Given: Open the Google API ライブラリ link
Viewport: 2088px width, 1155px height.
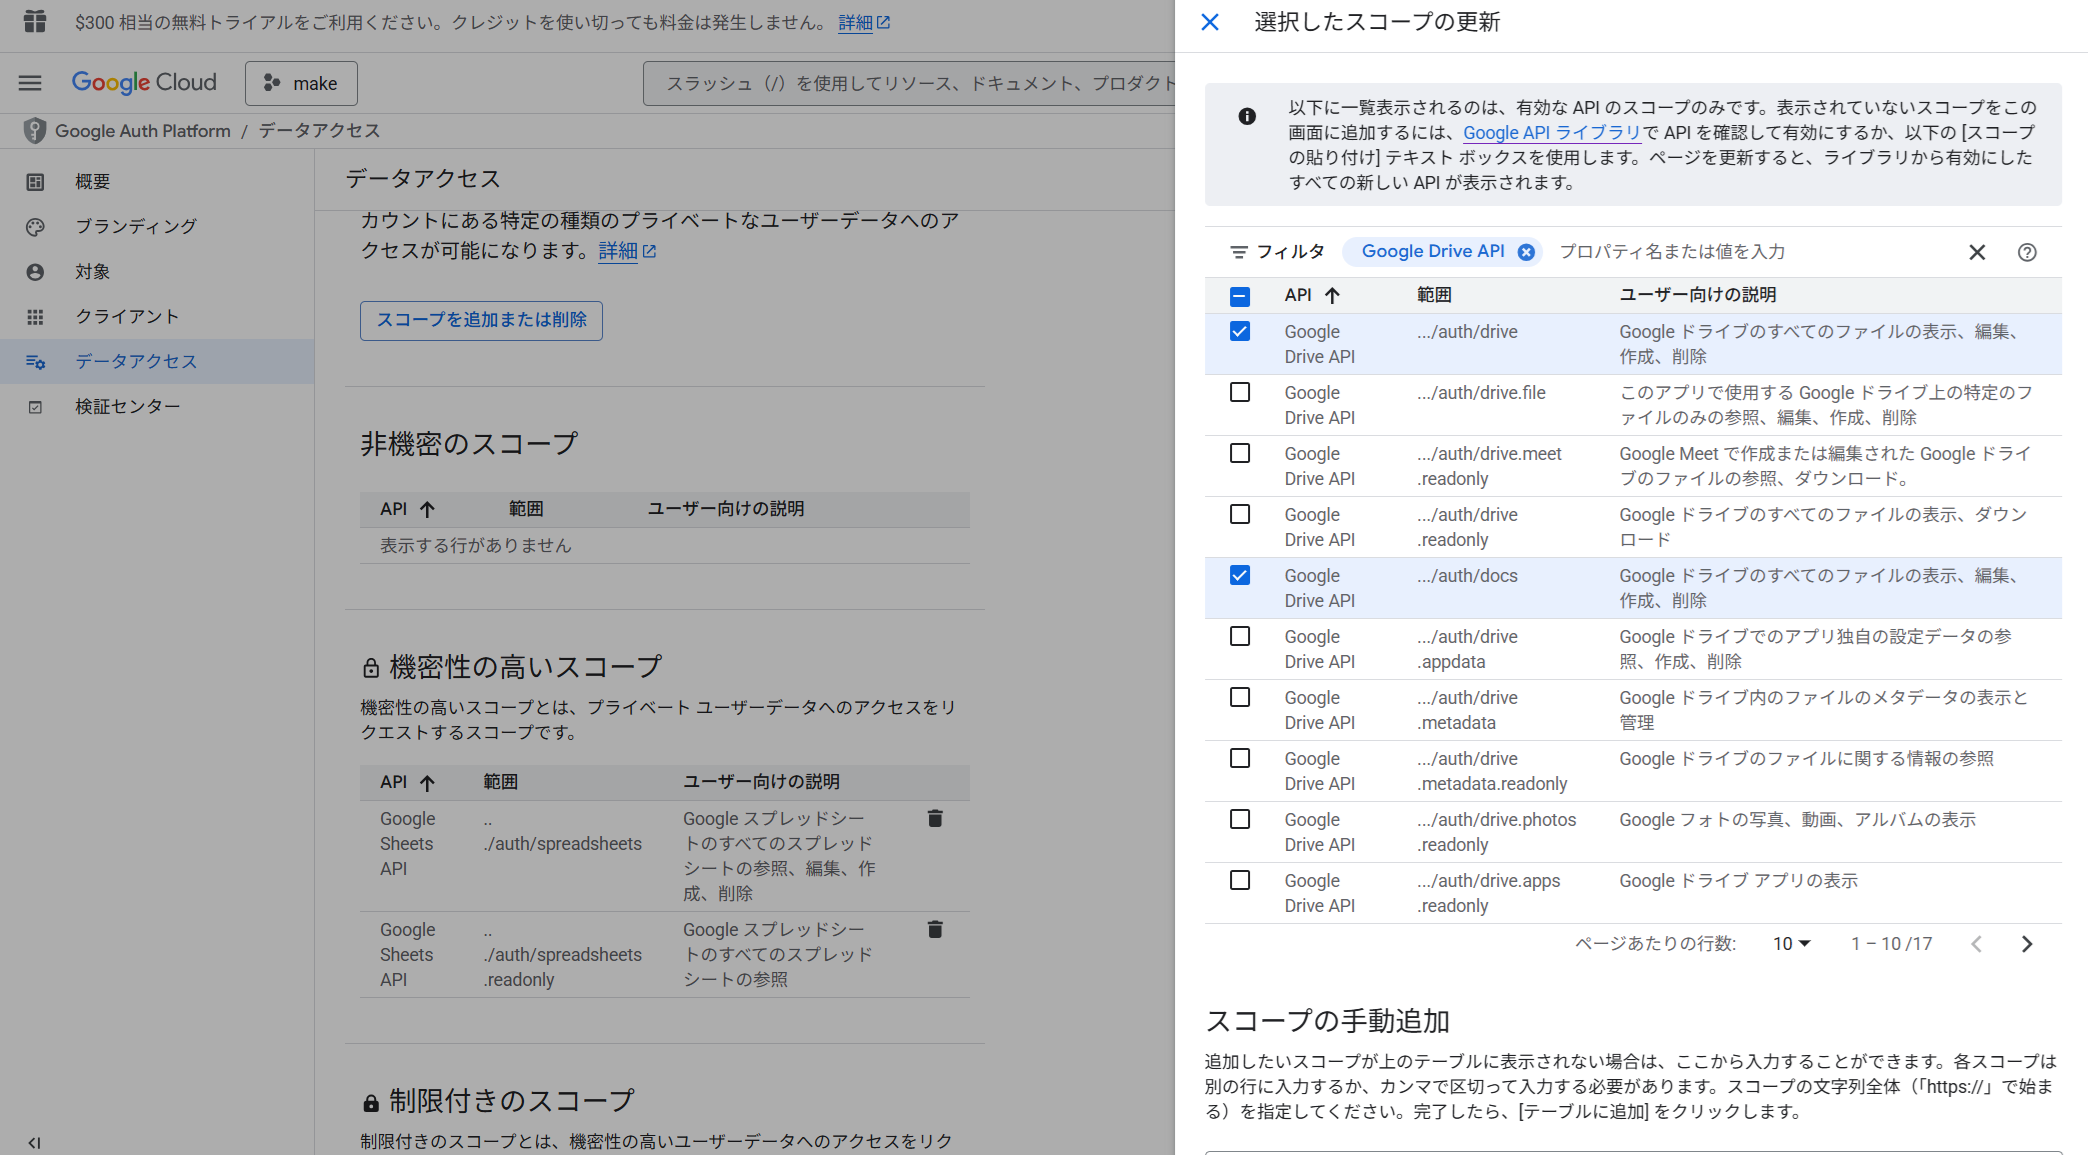Looking at the screenshot, I should [x=1552, y=133].
